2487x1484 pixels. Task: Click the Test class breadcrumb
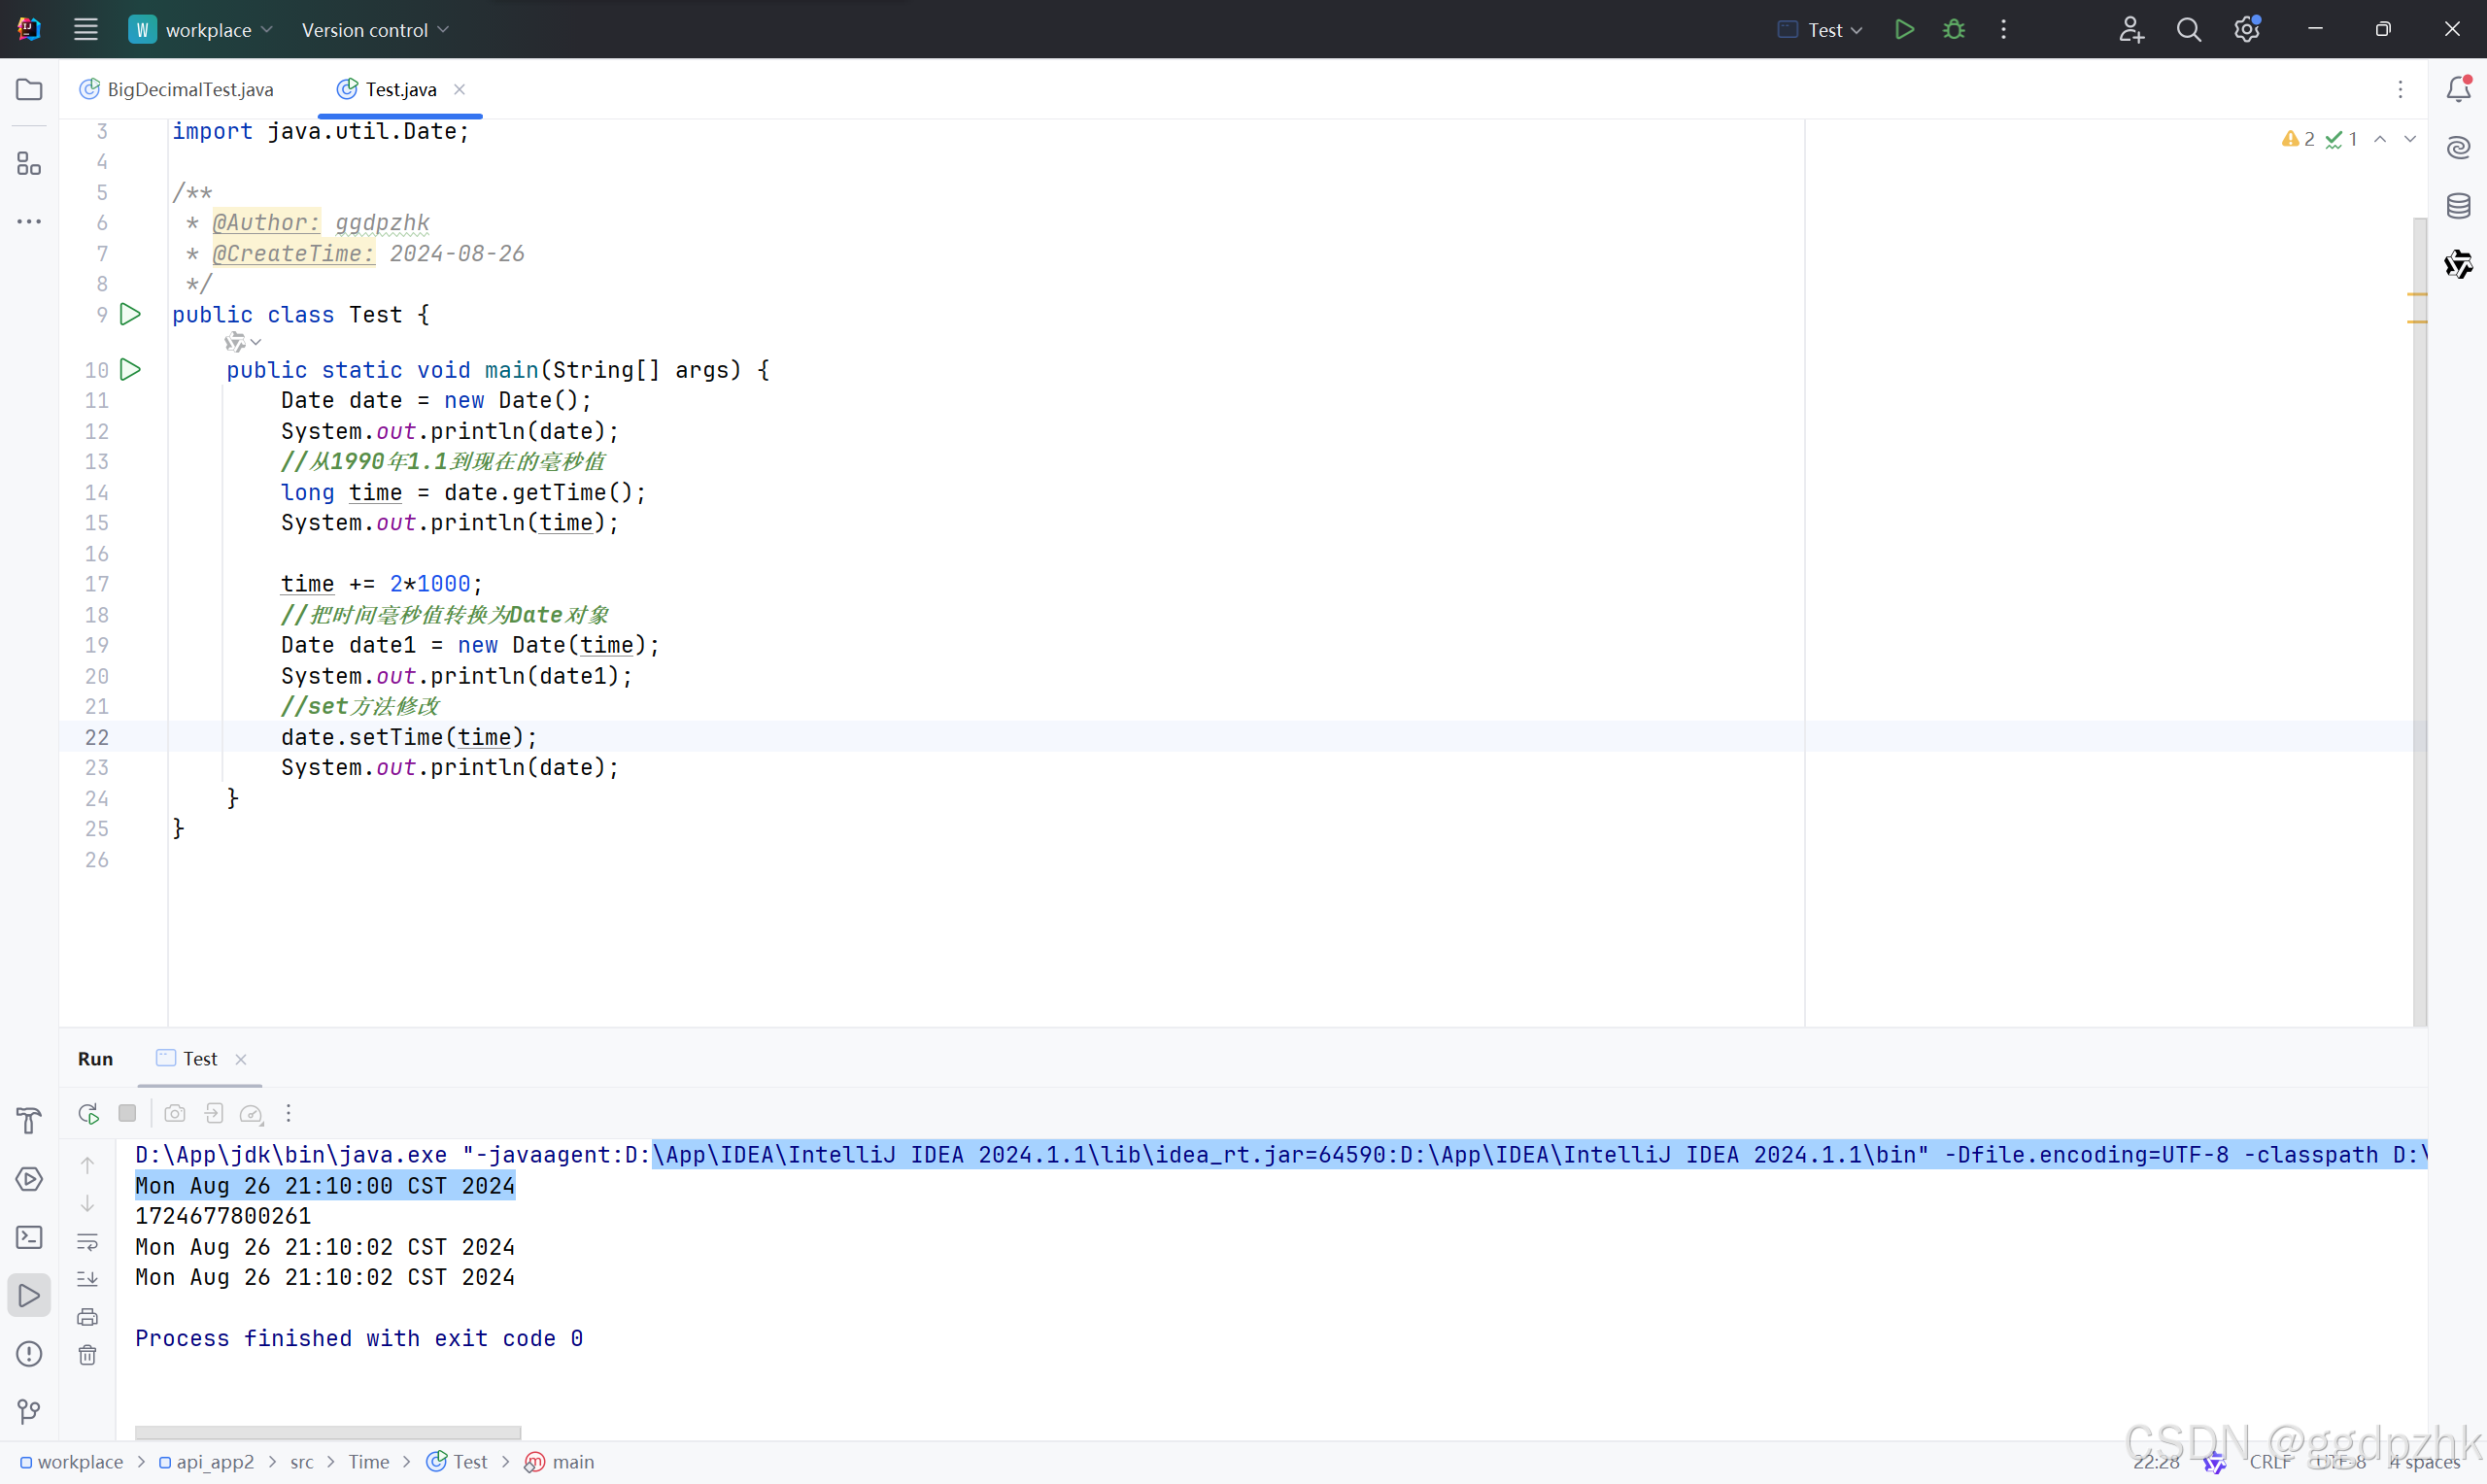[458, 1462]
